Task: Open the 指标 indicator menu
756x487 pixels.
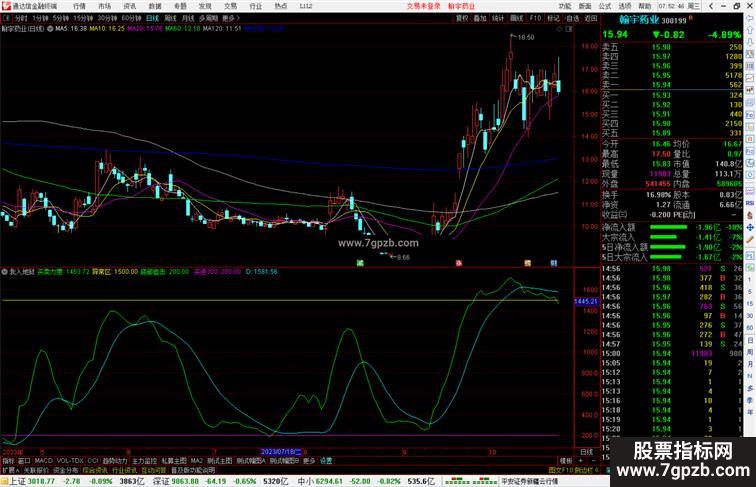Action: pyautogui.click(x=8, y=461)
